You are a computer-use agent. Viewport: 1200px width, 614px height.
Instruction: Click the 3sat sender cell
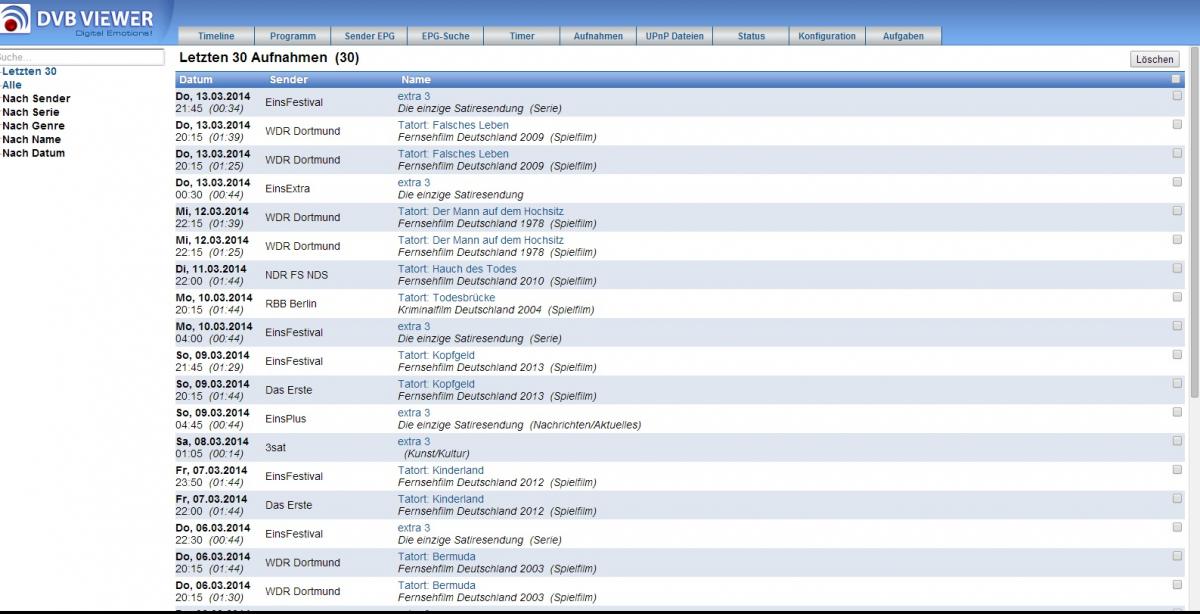point(275,448)
